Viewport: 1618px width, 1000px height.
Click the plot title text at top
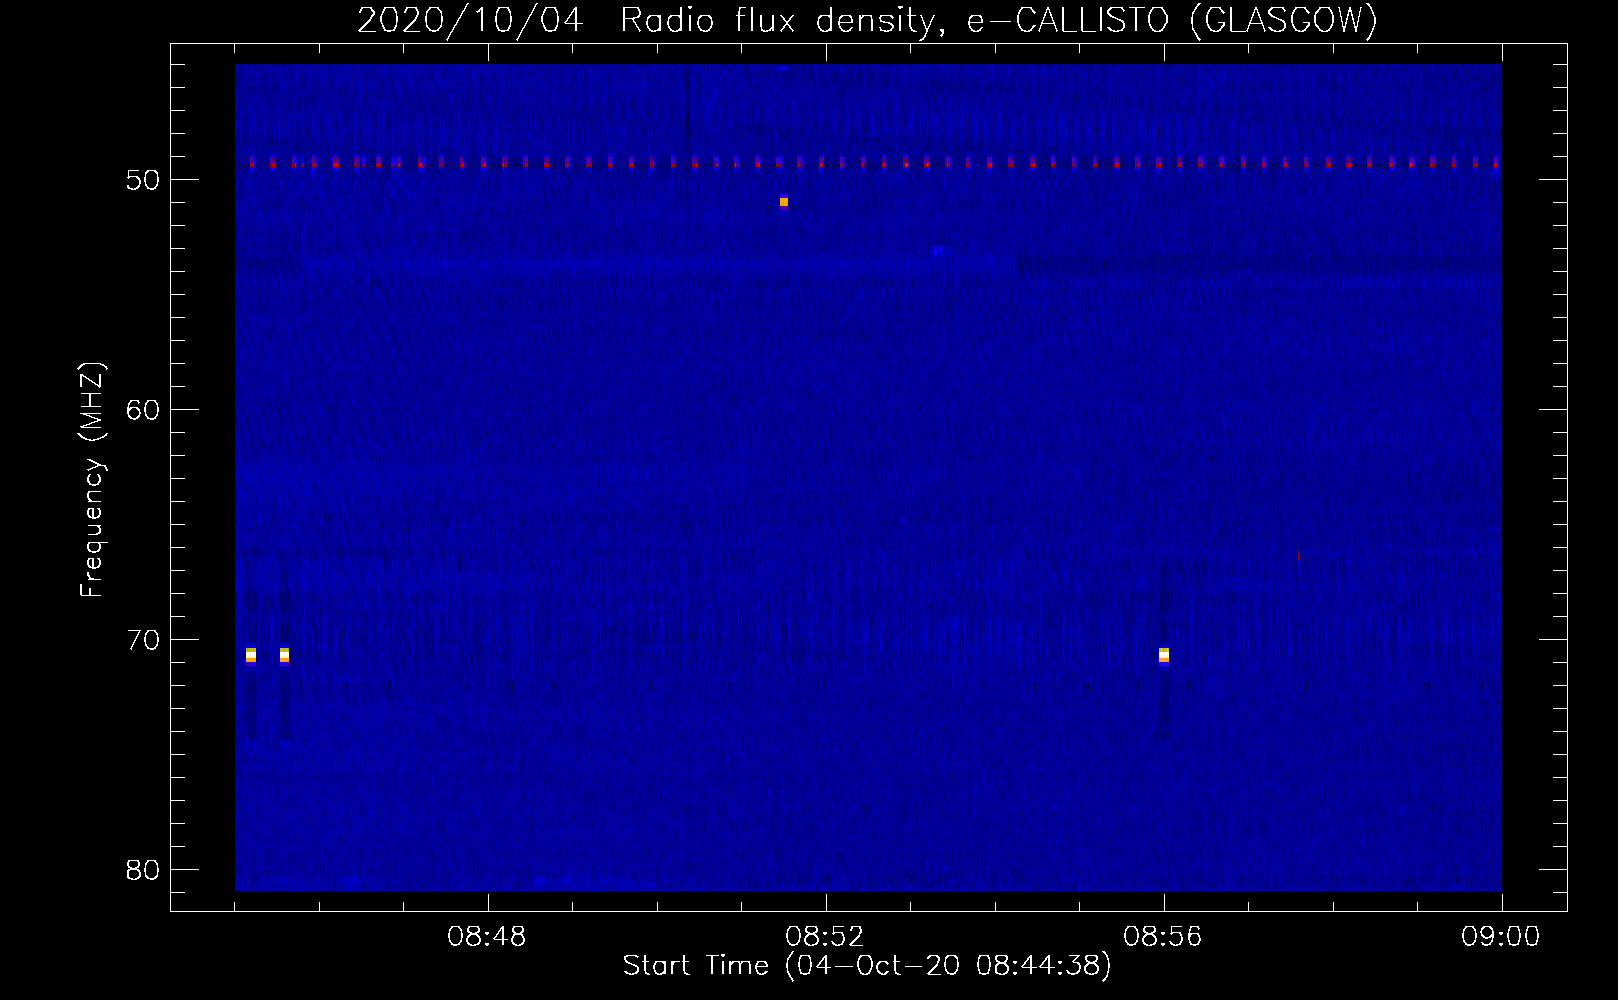pyautogui.click(x=867, y=20)
